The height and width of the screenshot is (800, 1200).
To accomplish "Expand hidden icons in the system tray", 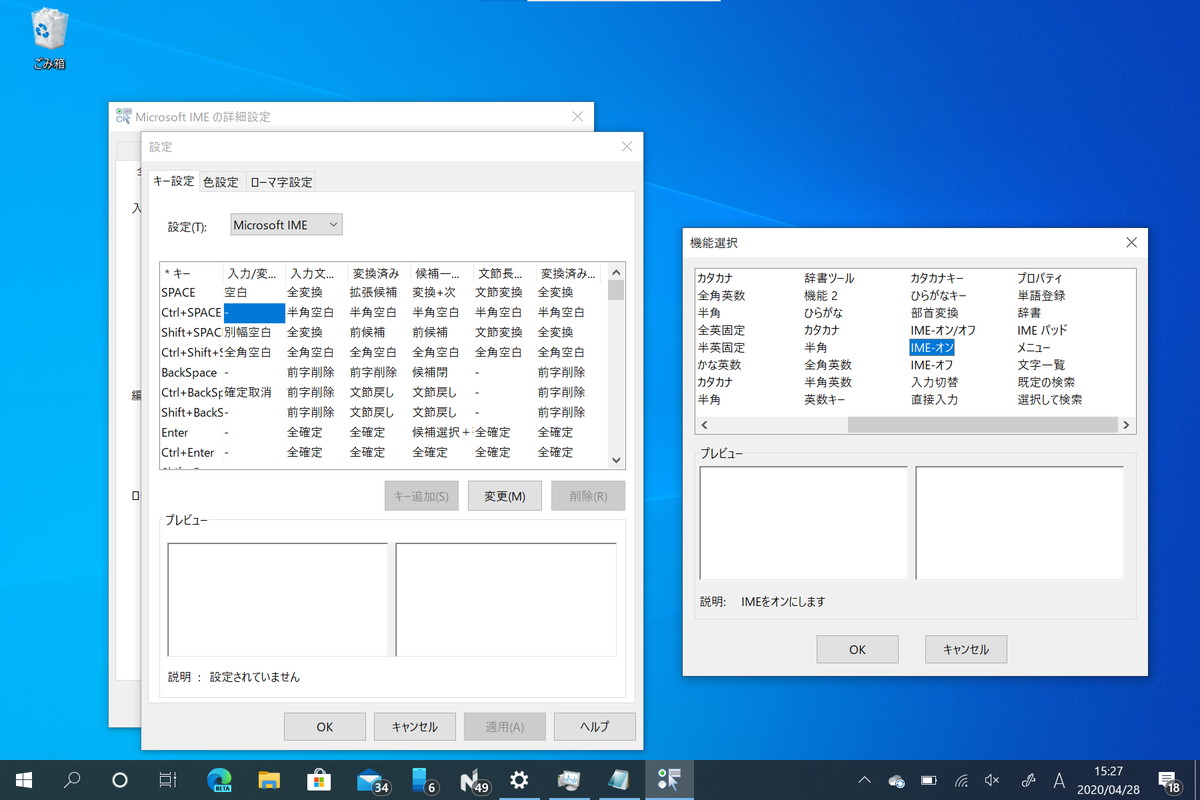I will [x=863, y=779].
